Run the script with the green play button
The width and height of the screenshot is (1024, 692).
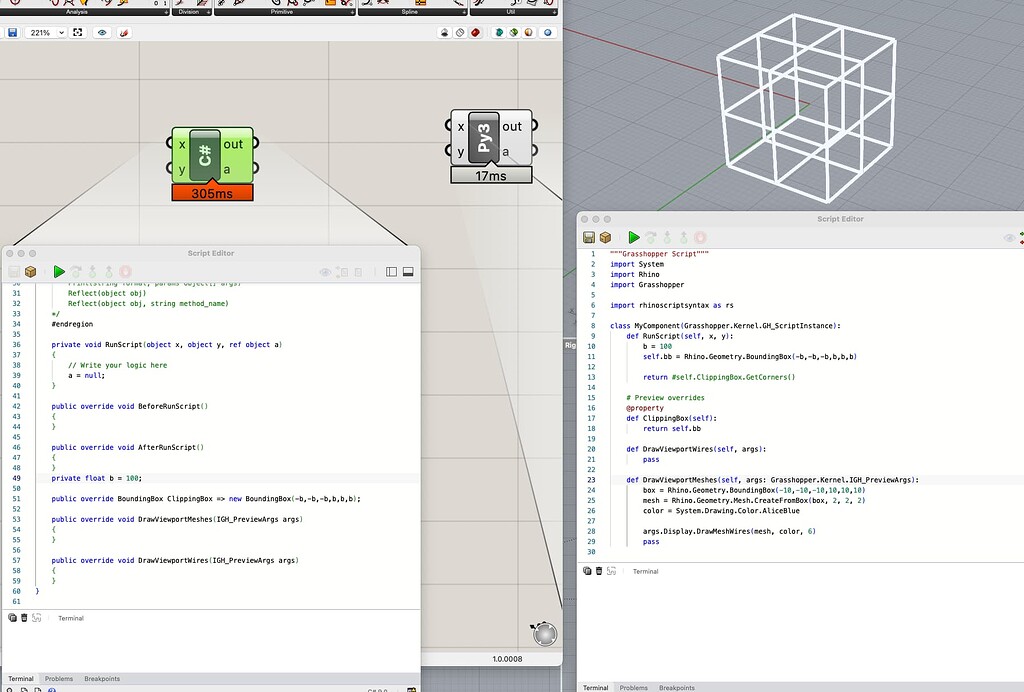(59, 272)
